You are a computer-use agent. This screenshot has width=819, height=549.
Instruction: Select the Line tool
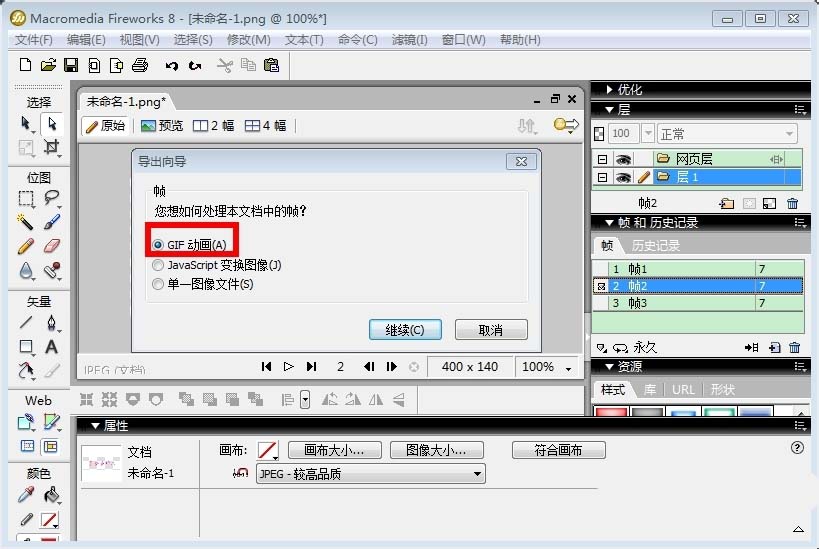coord(26,322)
